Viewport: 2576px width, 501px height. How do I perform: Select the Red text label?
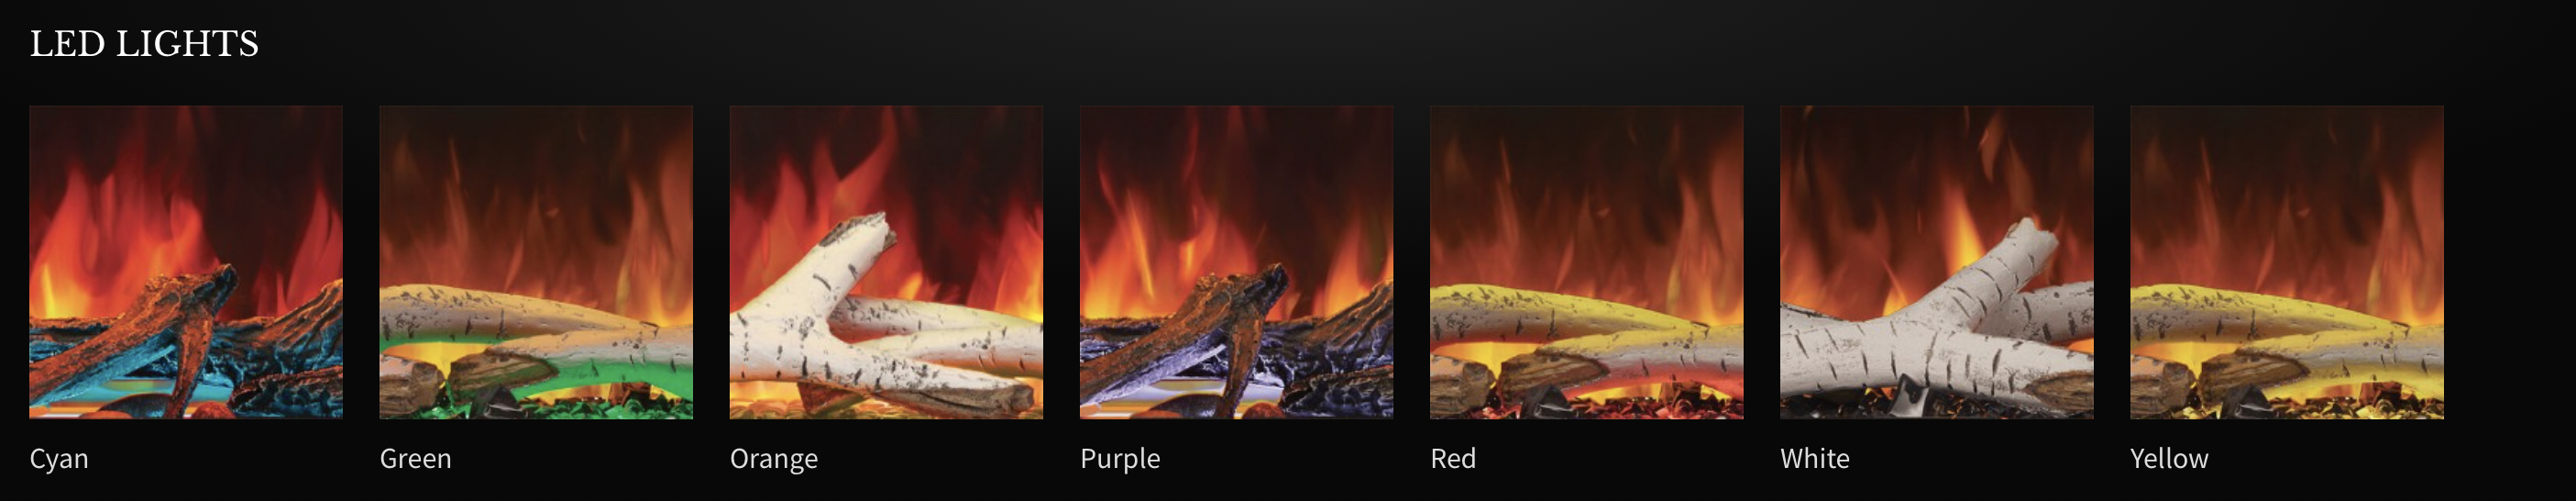pos(1453,458)
